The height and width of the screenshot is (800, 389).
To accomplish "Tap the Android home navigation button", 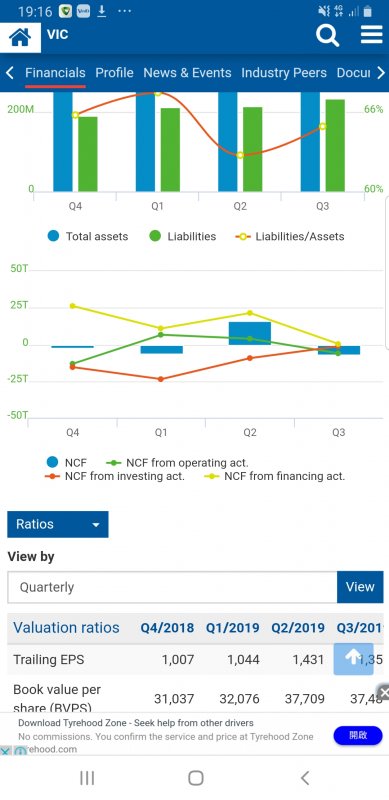I will [196, 778].
